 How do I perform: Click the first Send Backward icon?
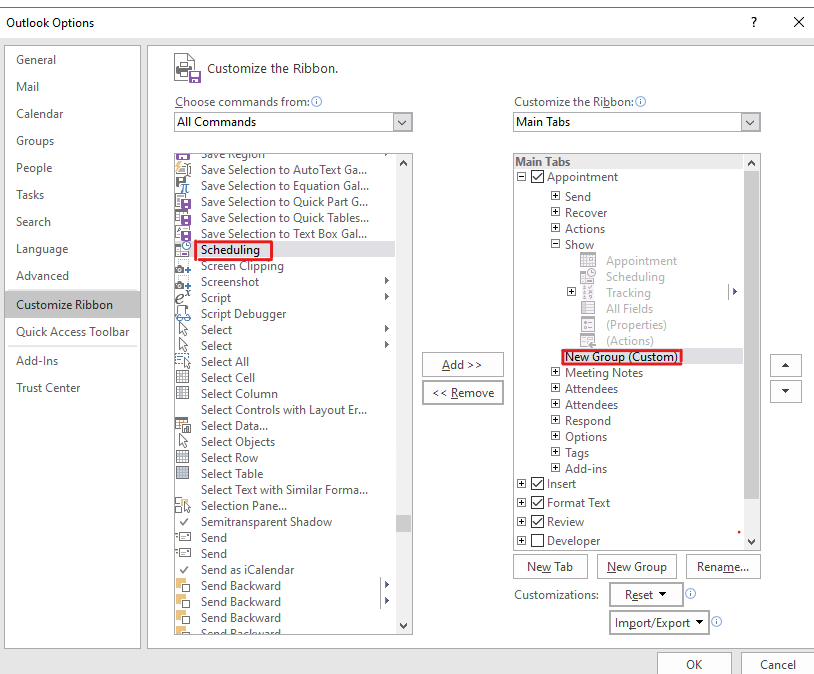pyautogui.click(x=183, y=586)
